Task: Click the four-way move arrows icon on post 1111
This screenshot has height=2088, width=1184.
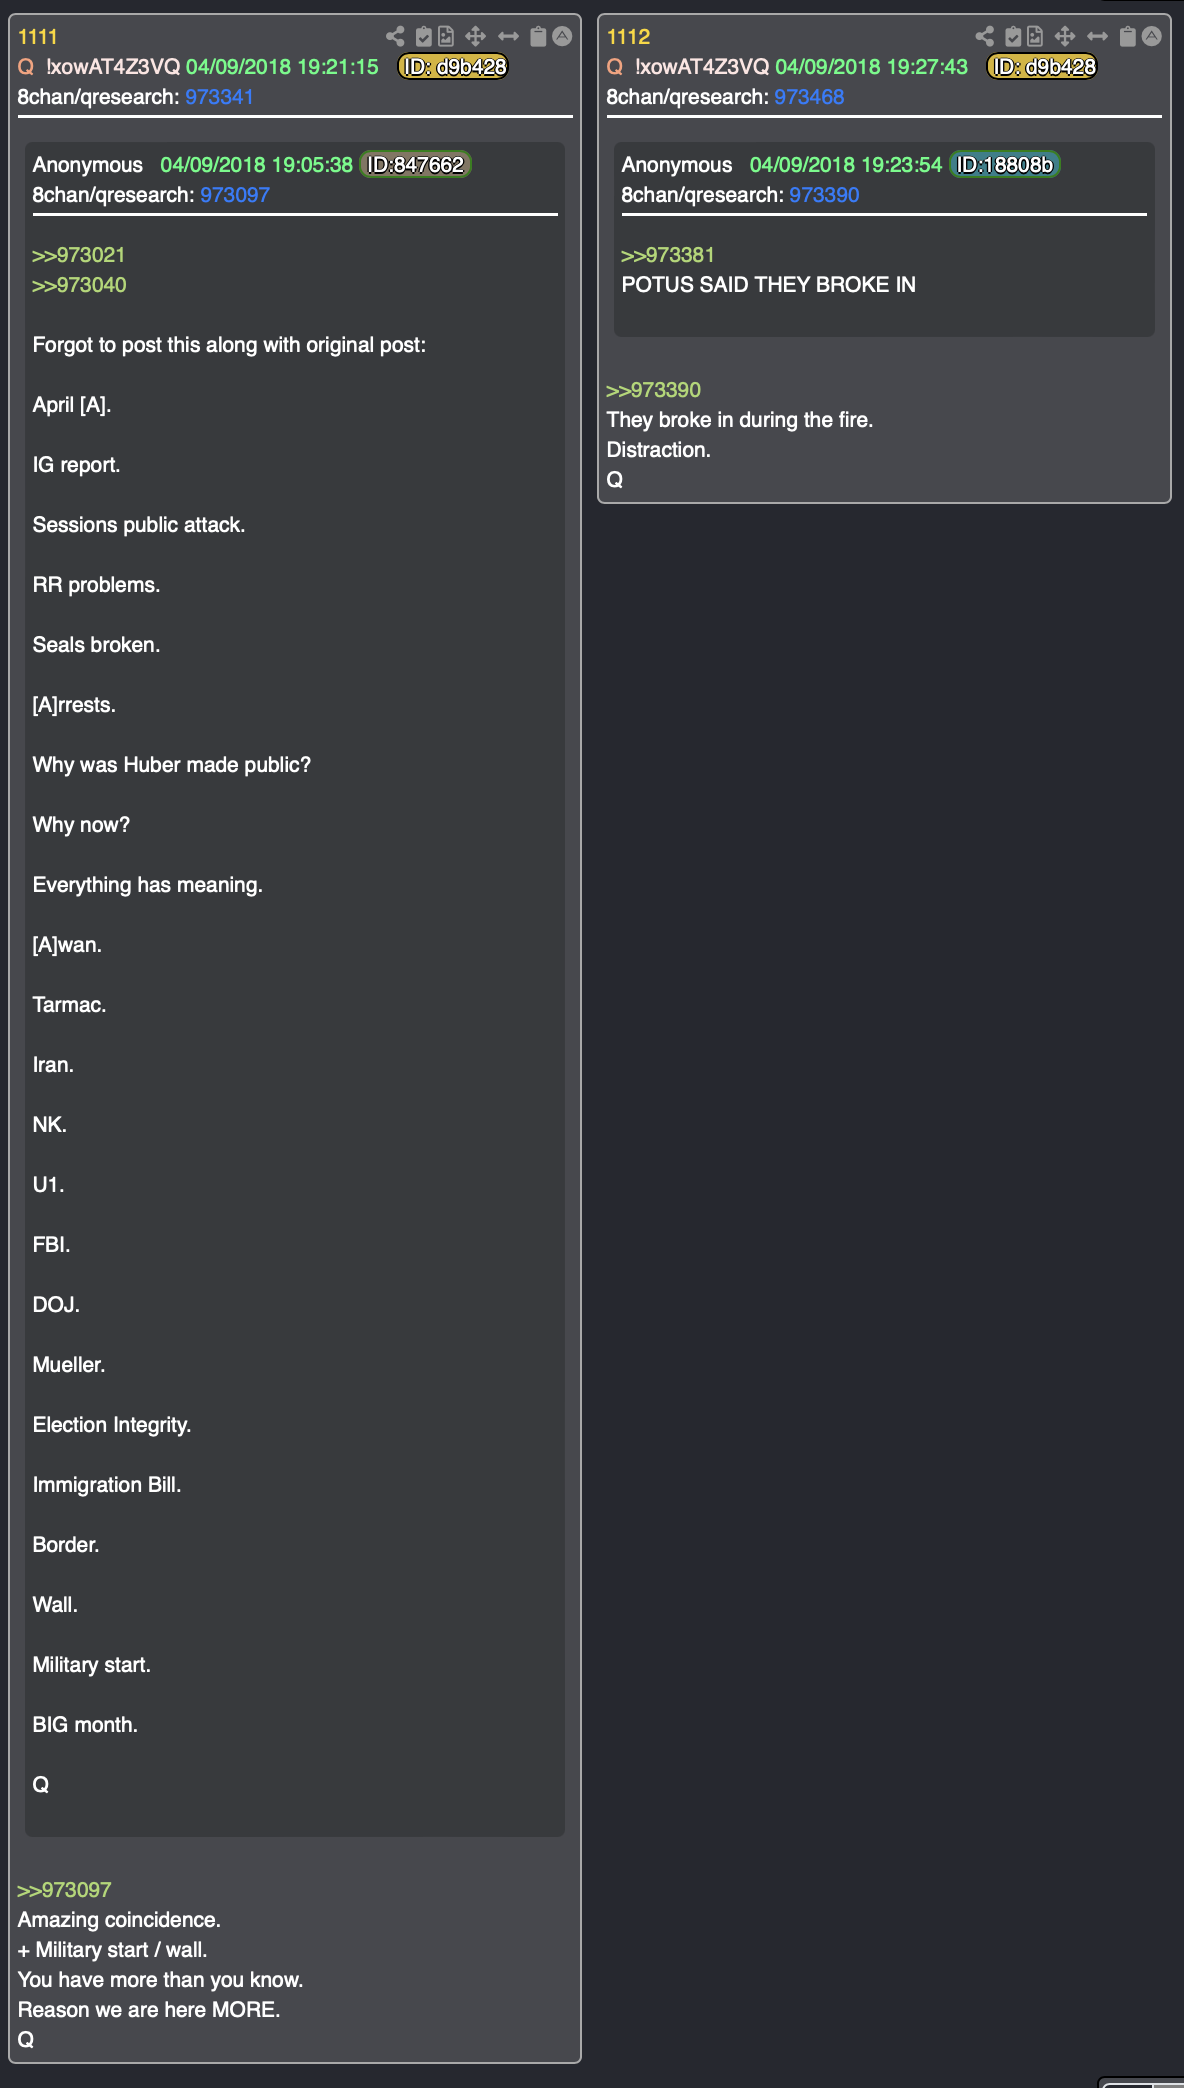Action: pyautogui.click(x=476, y=37)
